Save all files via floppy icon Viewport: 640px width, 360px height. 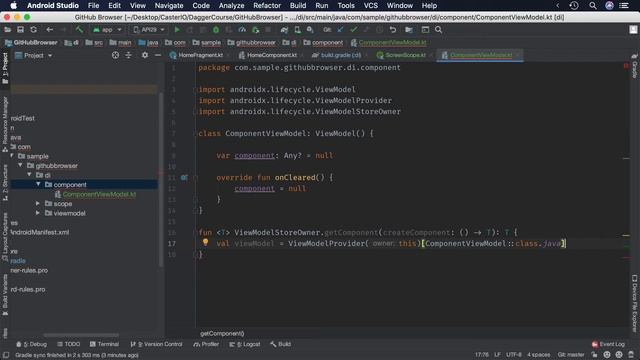[x=20, y=30]
